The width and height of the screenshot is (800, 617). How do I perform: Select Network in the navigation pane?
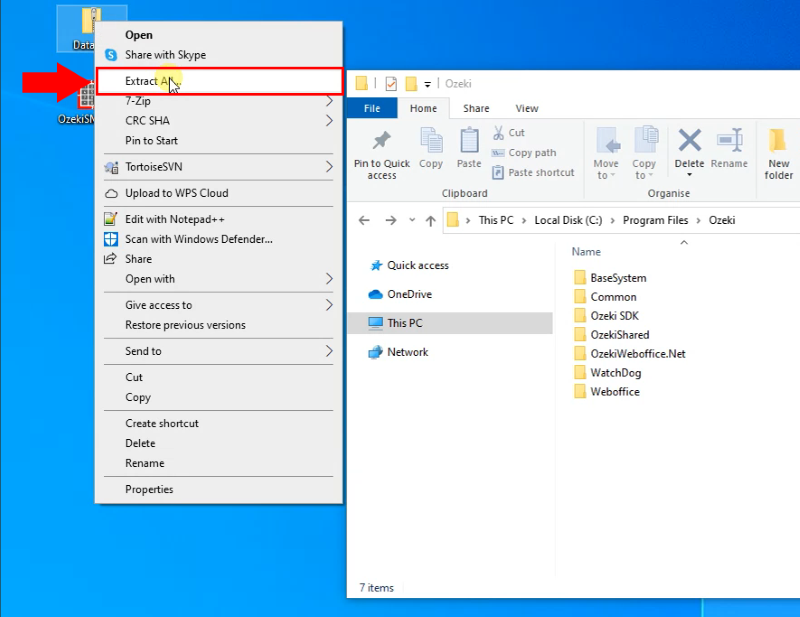click(398, 352)
